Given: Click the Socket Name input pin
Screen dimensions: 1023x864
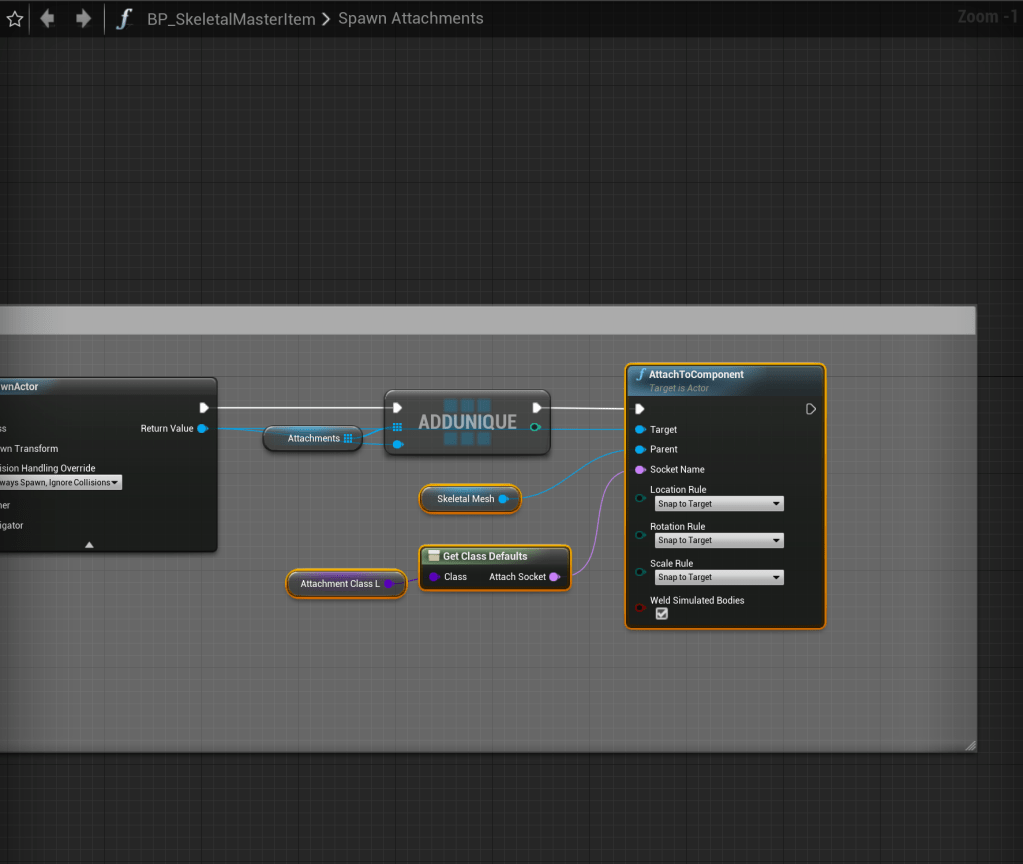Looking at the screenshot, I should coord(640,469).
